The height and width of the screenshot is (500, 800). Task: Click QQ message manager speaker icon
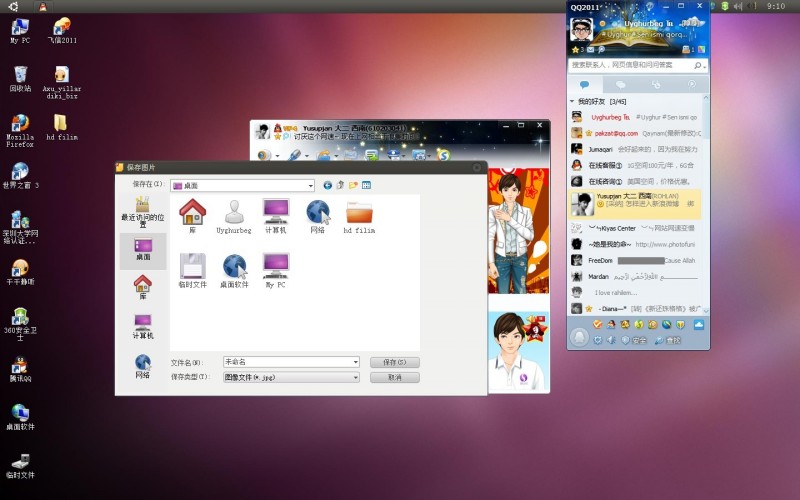coord(611,340)
